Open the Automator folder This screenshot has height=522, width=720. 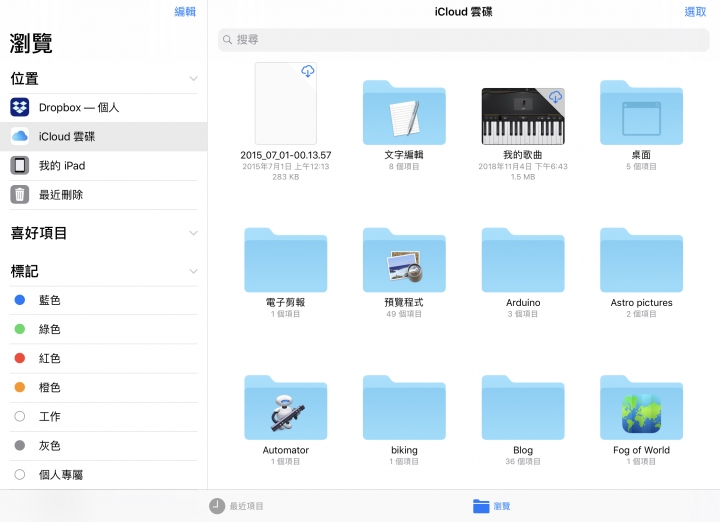pos(286,408)
